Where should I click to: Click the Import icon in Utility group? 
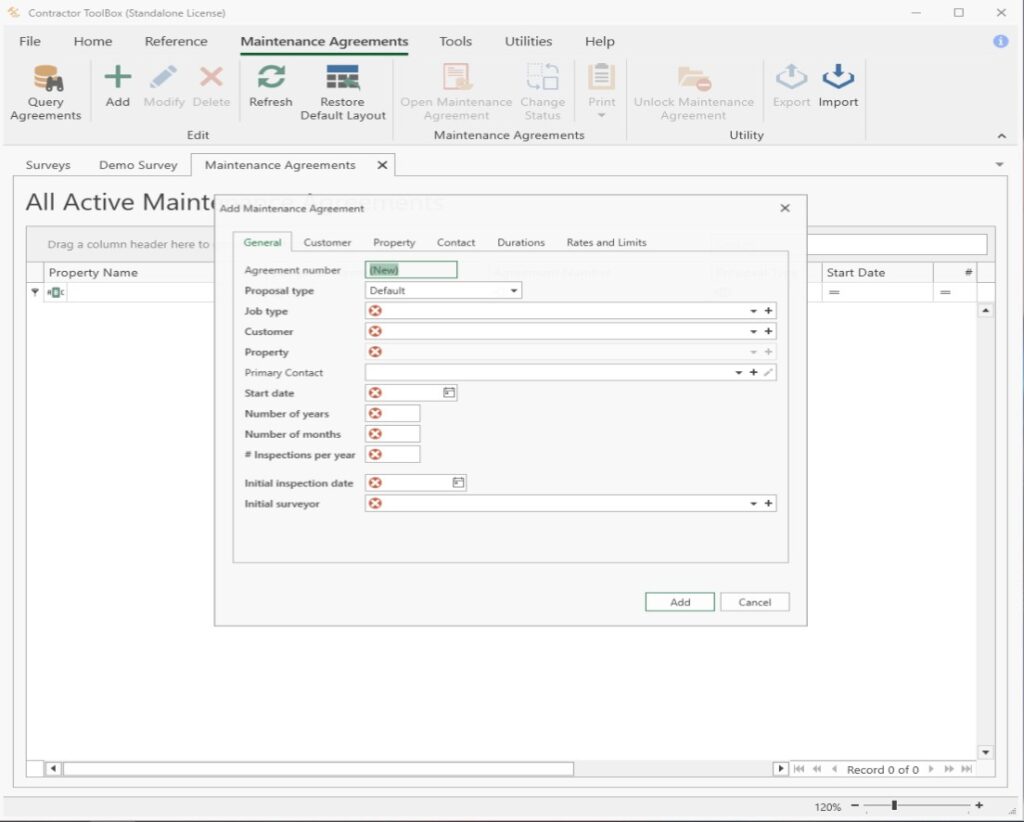838,78
